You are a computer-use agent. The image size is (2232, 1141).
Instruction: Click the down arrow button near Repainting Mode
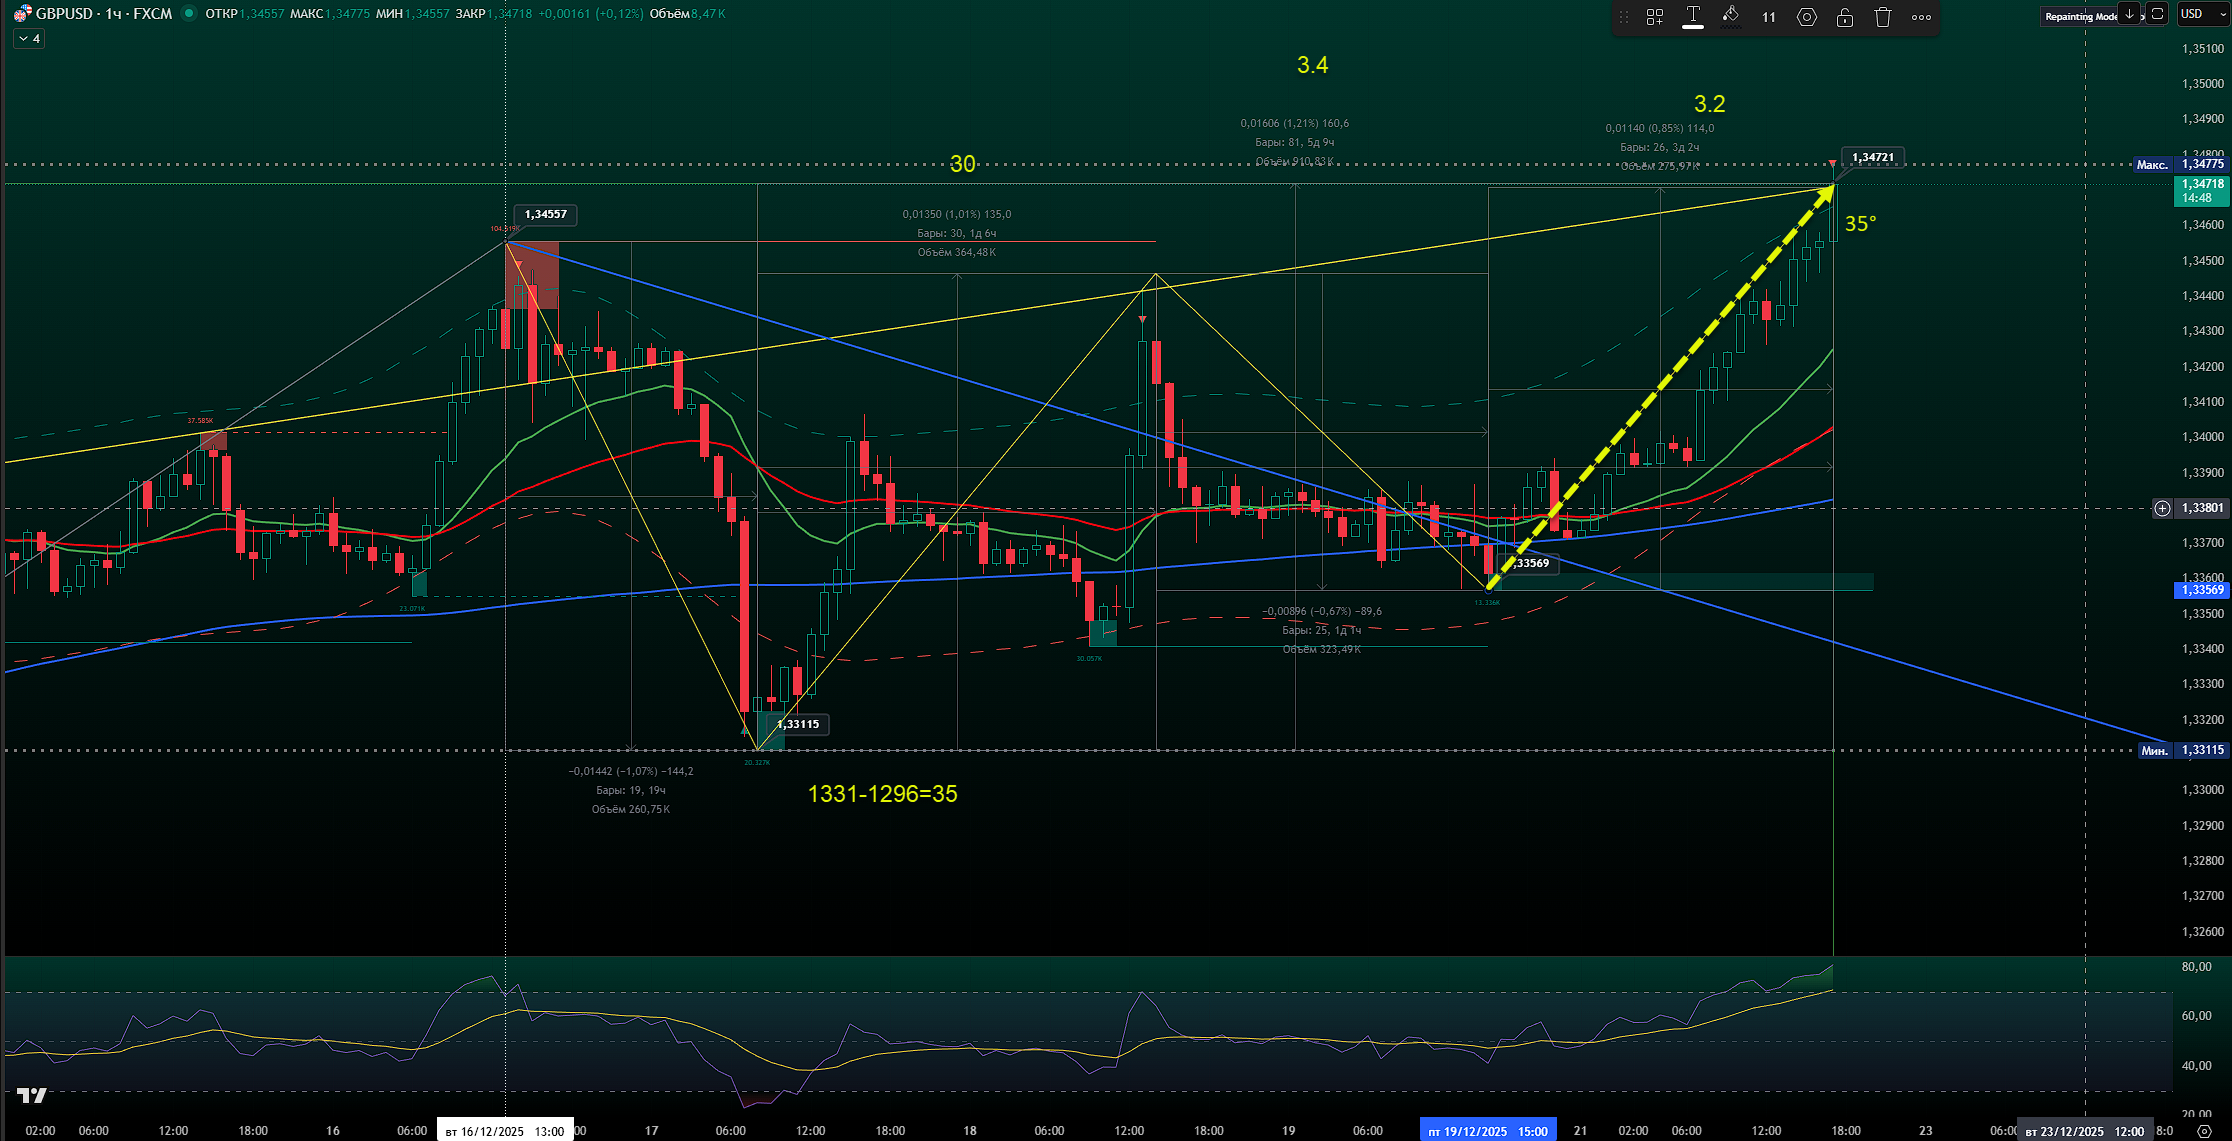pos(2129,14)
